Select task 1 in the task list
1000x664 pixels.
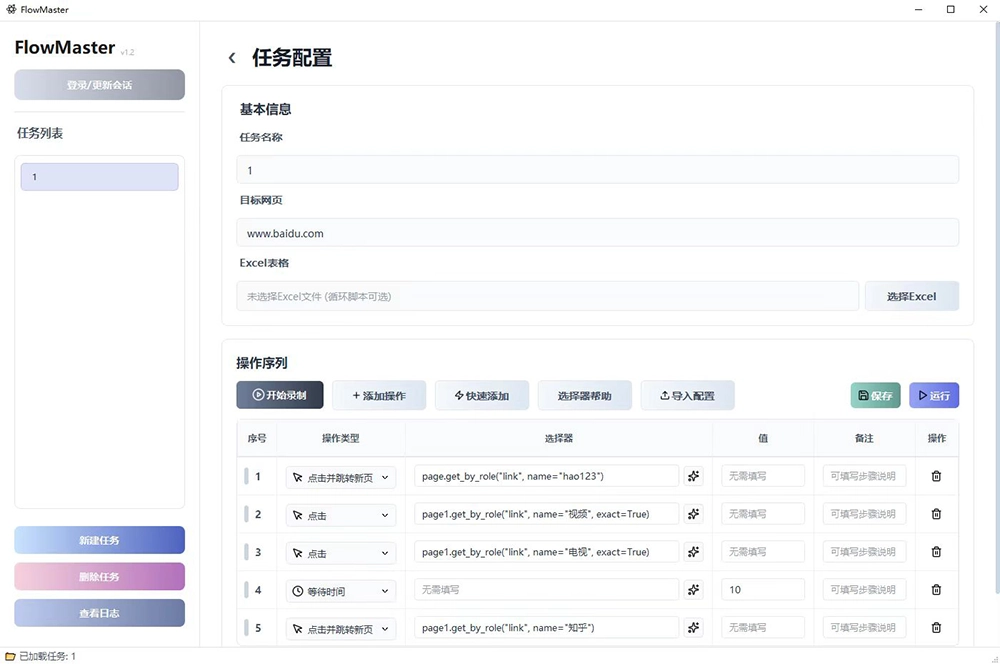point(99,177)
